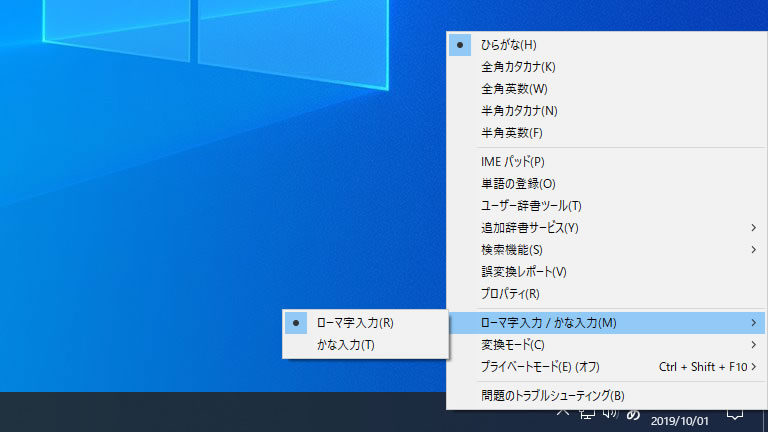This screenshot has width=768, height=432.
Task: Switch to 全角カタカナ(K) mode
Action: point(518,67)
